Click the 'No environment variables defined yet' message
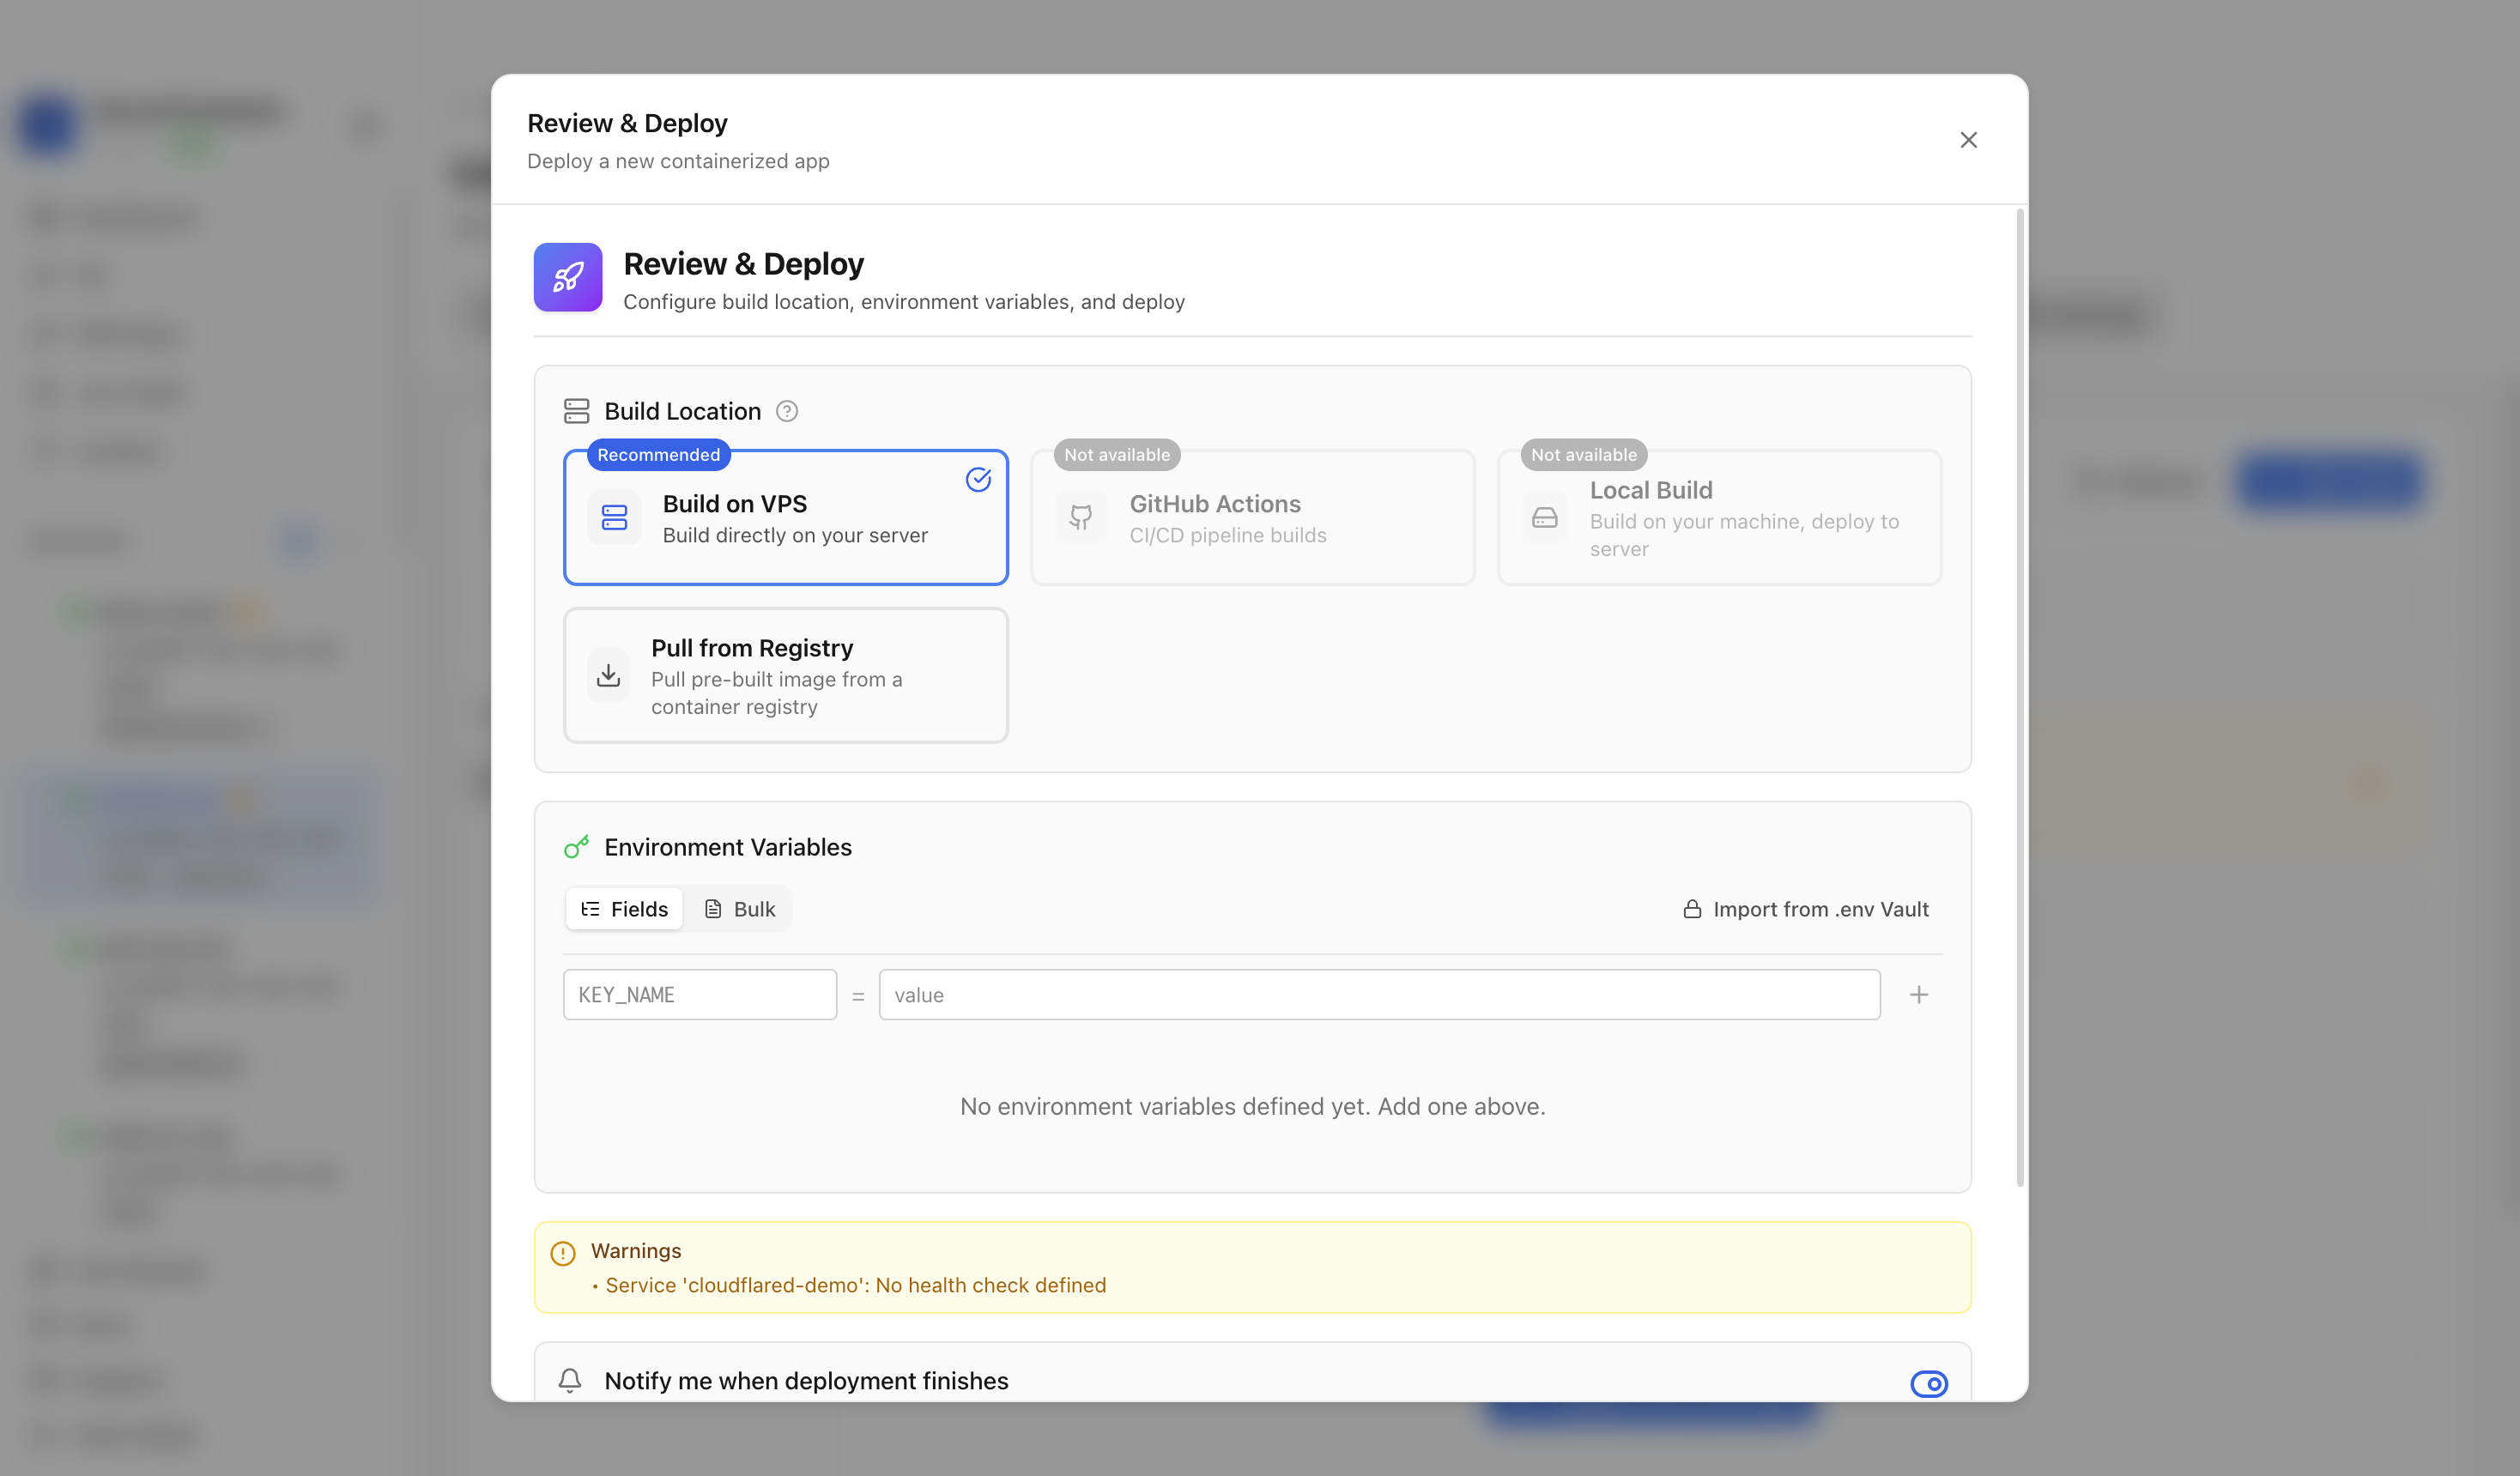Viewport: 2520px width, 1476px height. [1252, 1106]
